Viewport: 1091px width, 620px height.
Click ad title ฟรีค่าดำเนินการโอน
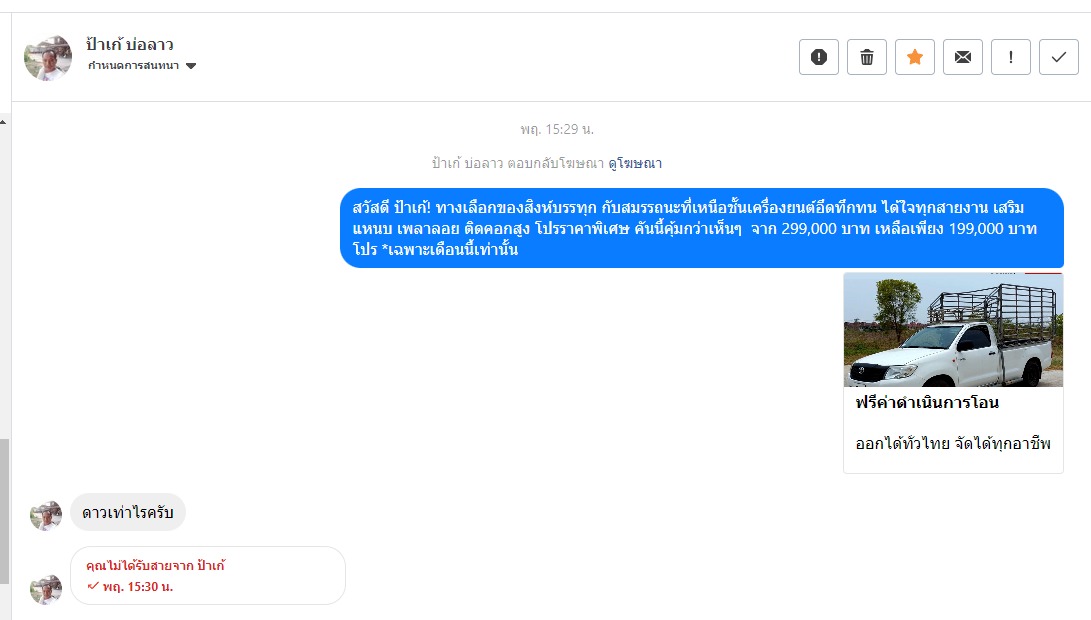pyautogui.click(x=927, y=403)
